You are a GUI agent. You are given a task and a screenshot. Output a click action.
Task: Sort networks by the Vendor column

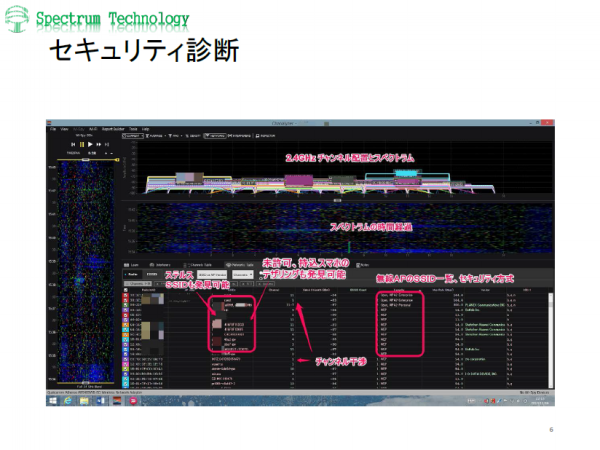pyautogui.click(x=485, y=290)
